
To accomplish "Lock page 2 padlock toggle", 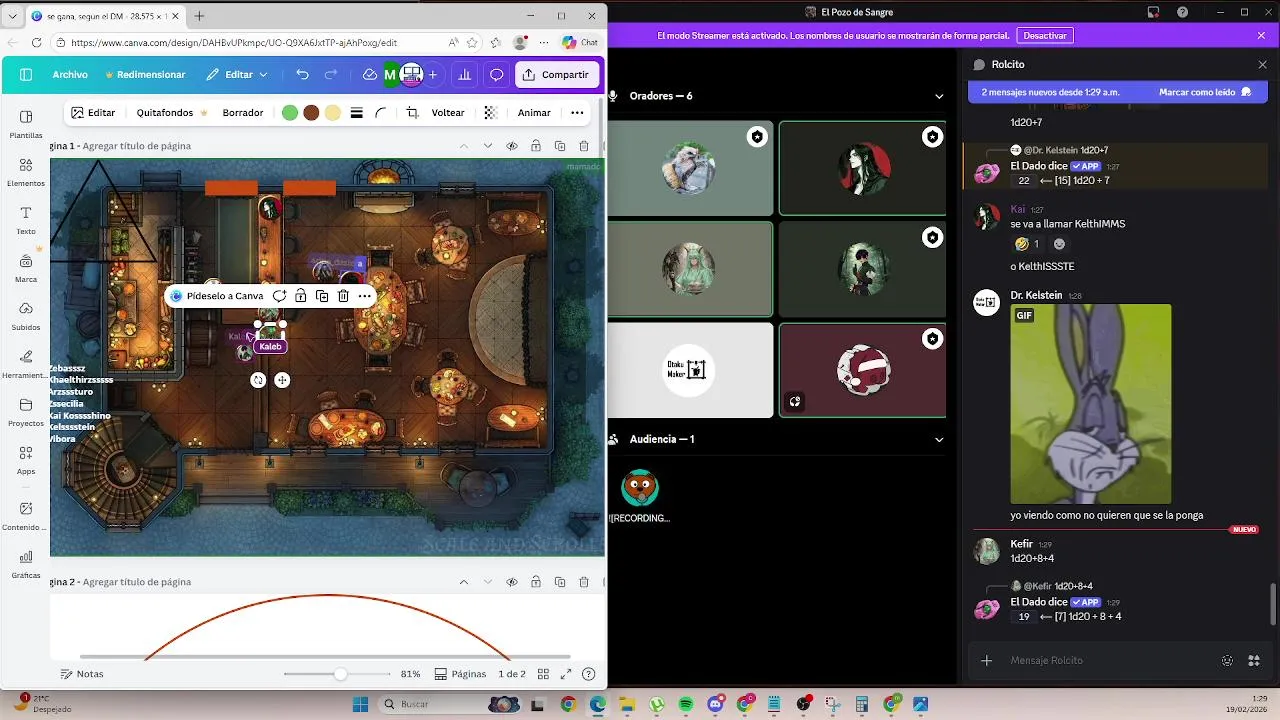I will [x=536, y=582].
